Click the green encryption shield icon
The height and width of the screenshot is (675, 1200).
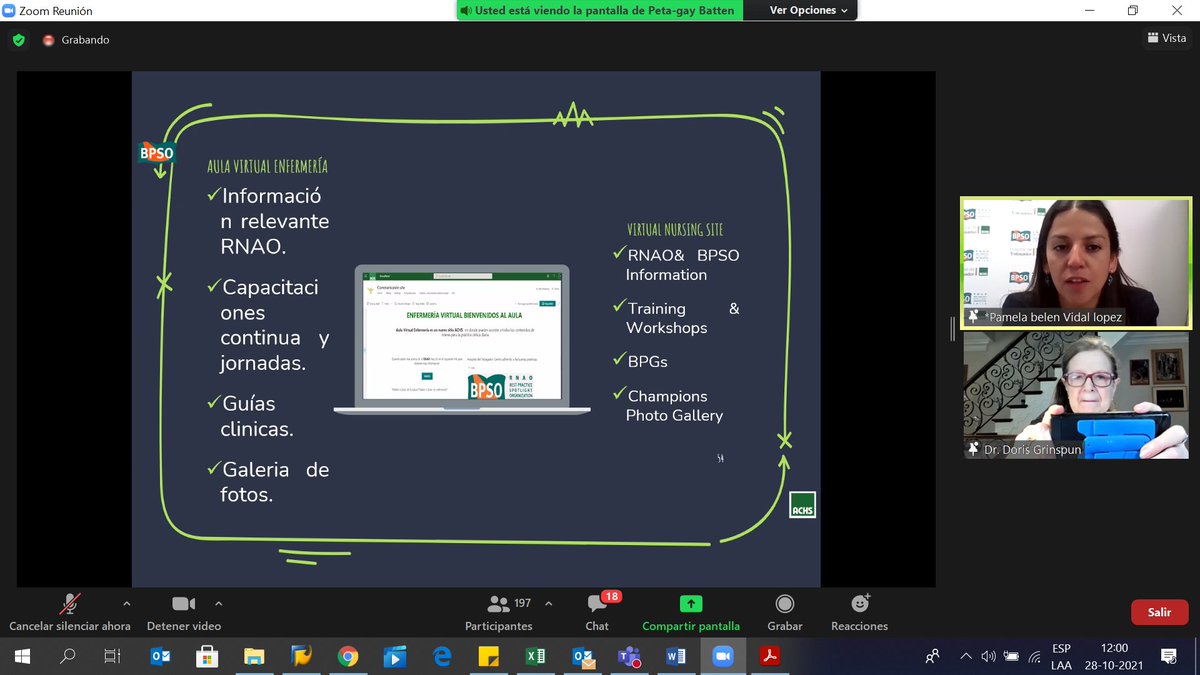click(x=18, y=40)
